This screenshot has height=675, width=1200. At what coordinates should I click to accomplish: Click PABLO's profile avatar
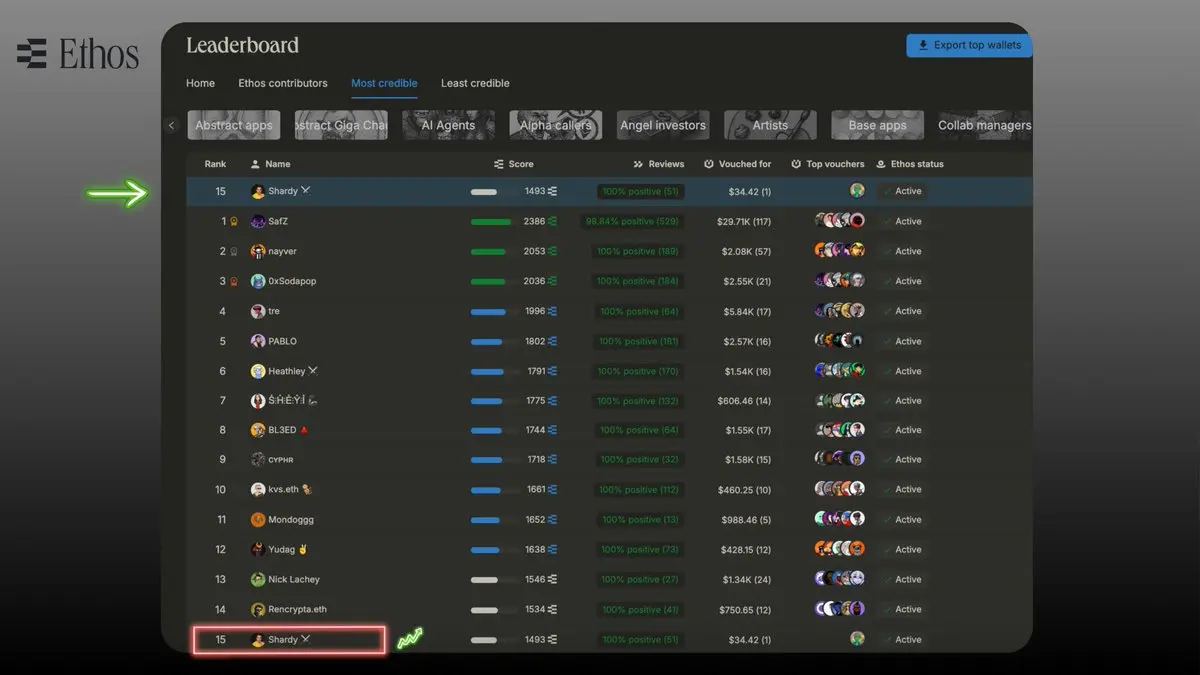pos(258,341)
